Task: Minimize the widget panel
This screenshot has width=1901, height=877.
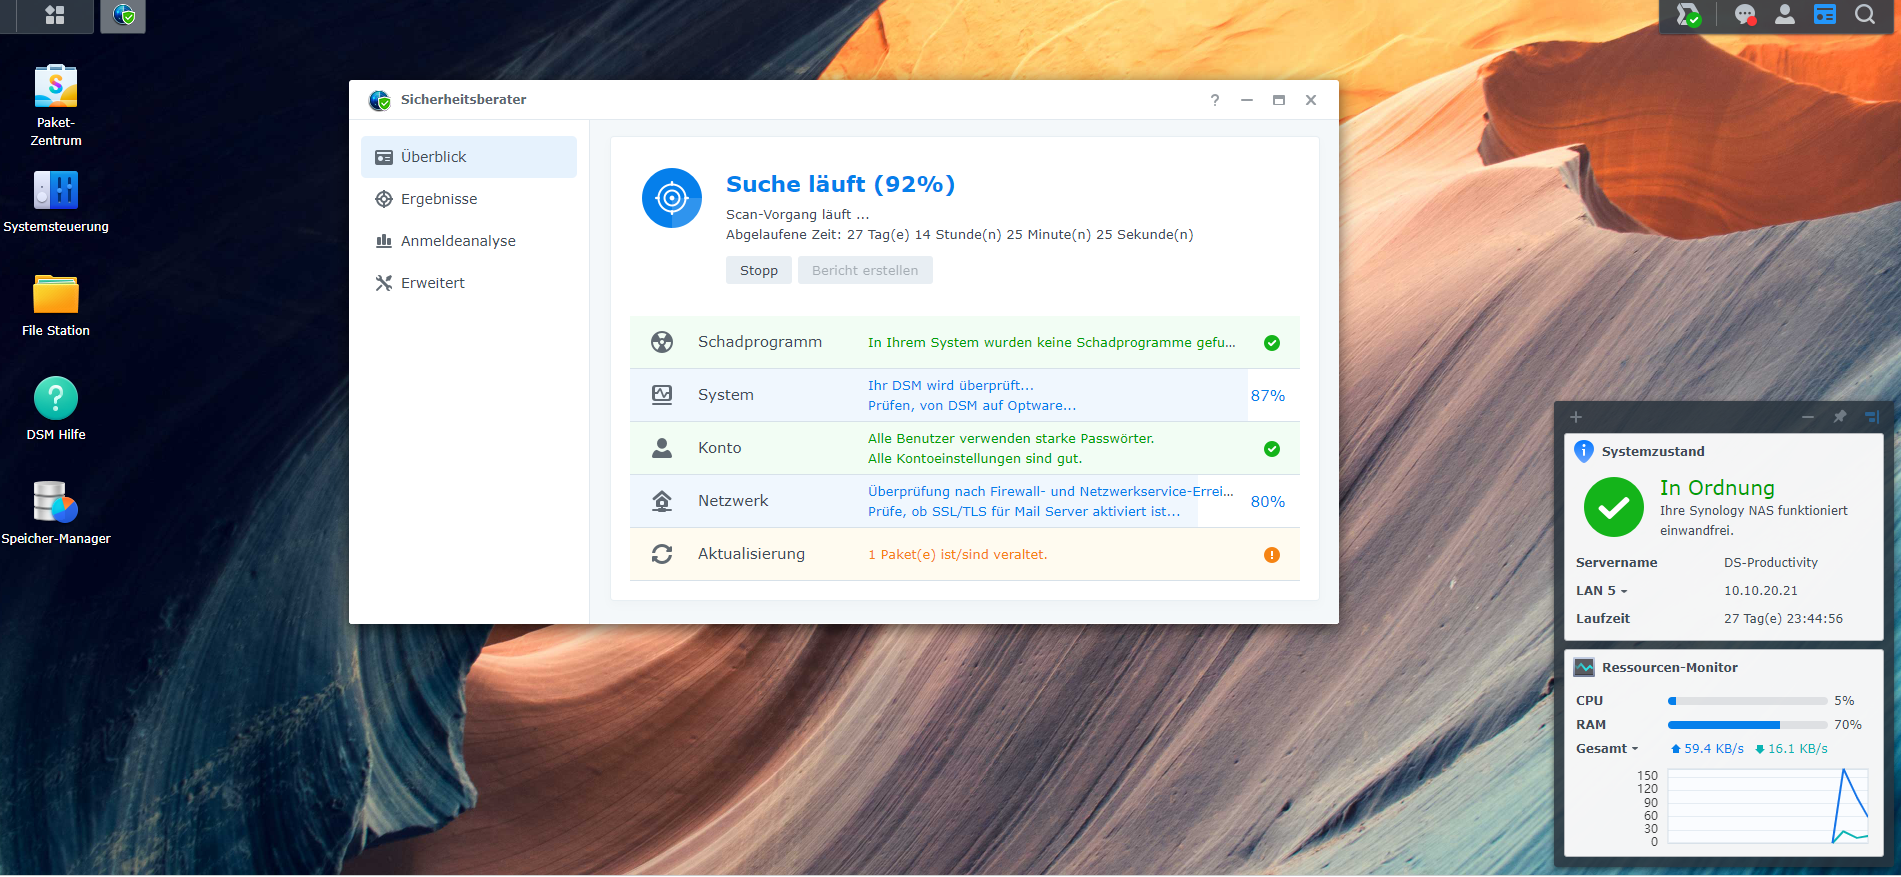Action: point(1808,417)
